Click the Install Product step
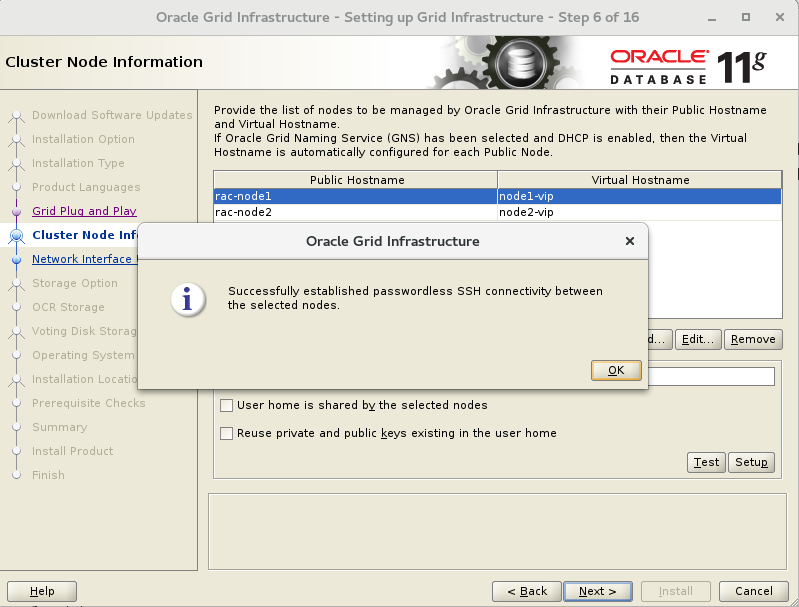This screenshot has height=607, width=799. pos(72,451)
